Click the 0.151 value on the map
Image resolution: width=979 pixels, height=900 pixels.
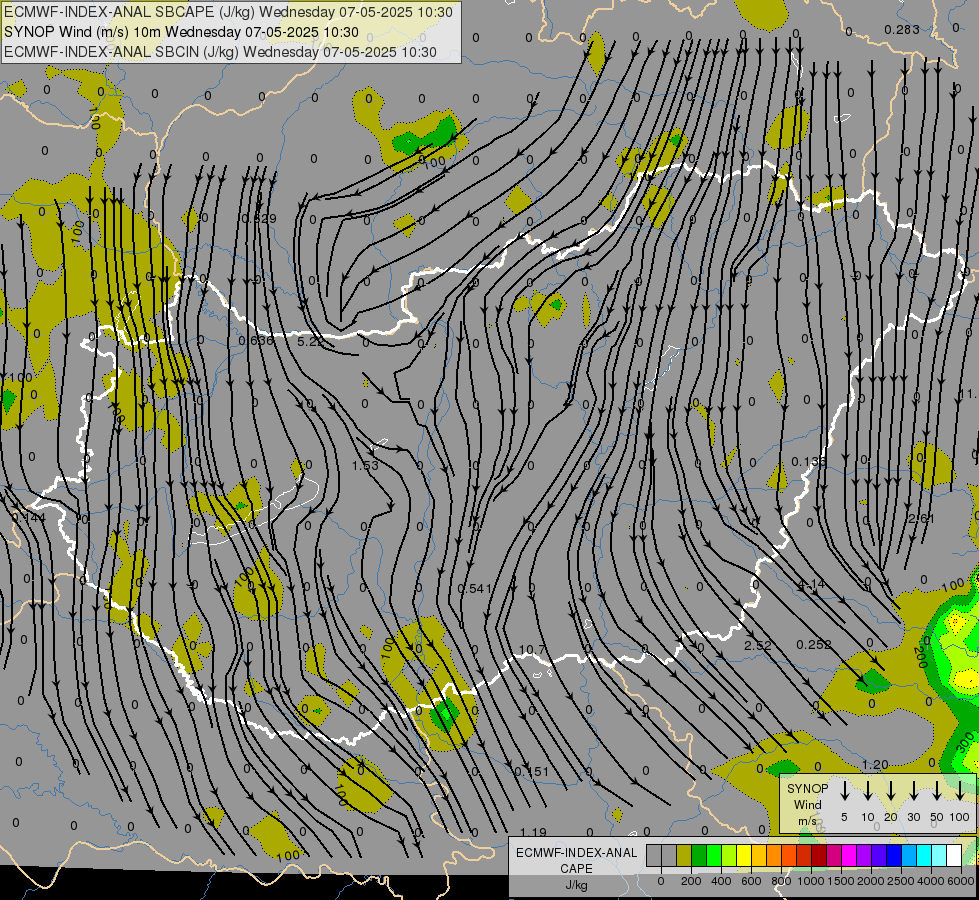pyautogui.click(x=531, y=771)
